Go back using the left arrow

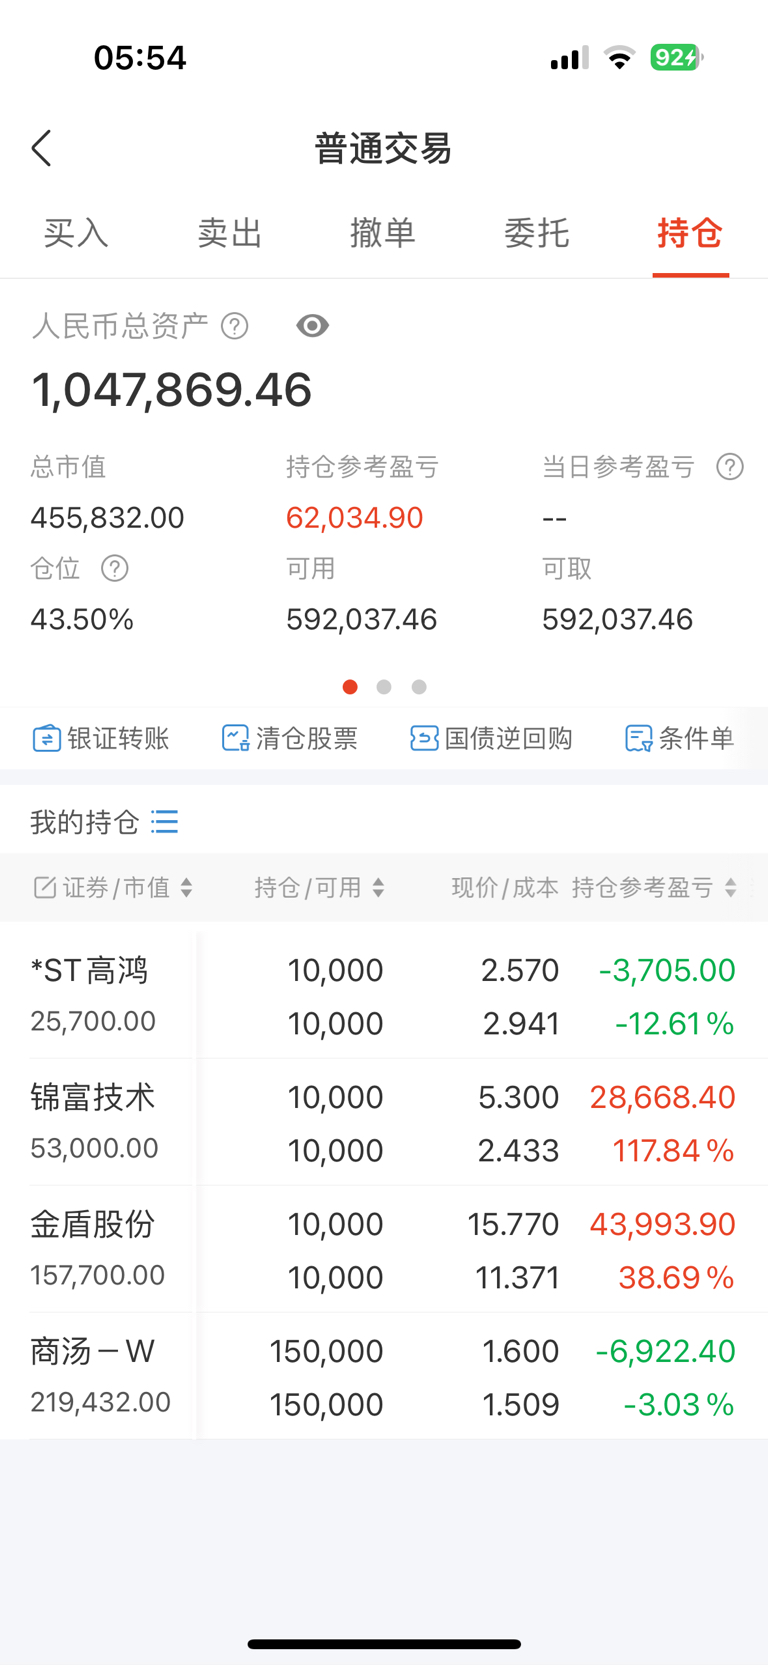[x=41, y=149]
